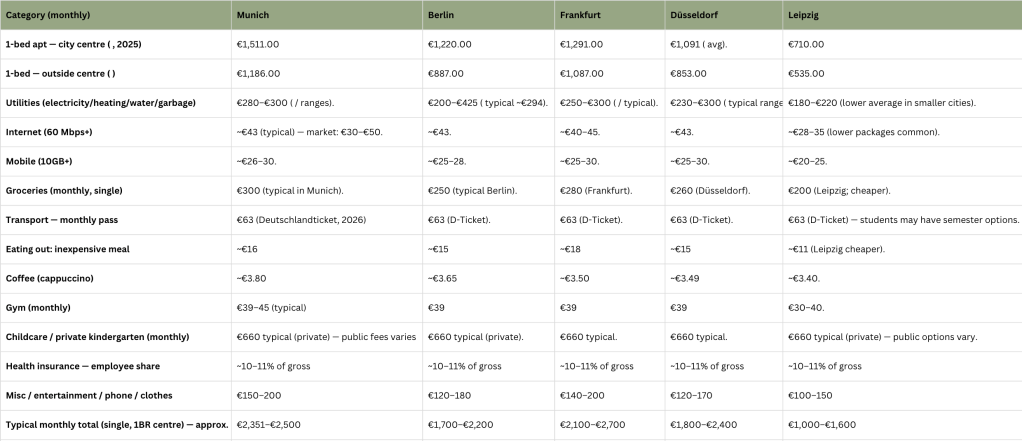Select the Category (monthly) header cell
Screen dimensions: 1022x441
pyautogui.click(x=50, y=16)
